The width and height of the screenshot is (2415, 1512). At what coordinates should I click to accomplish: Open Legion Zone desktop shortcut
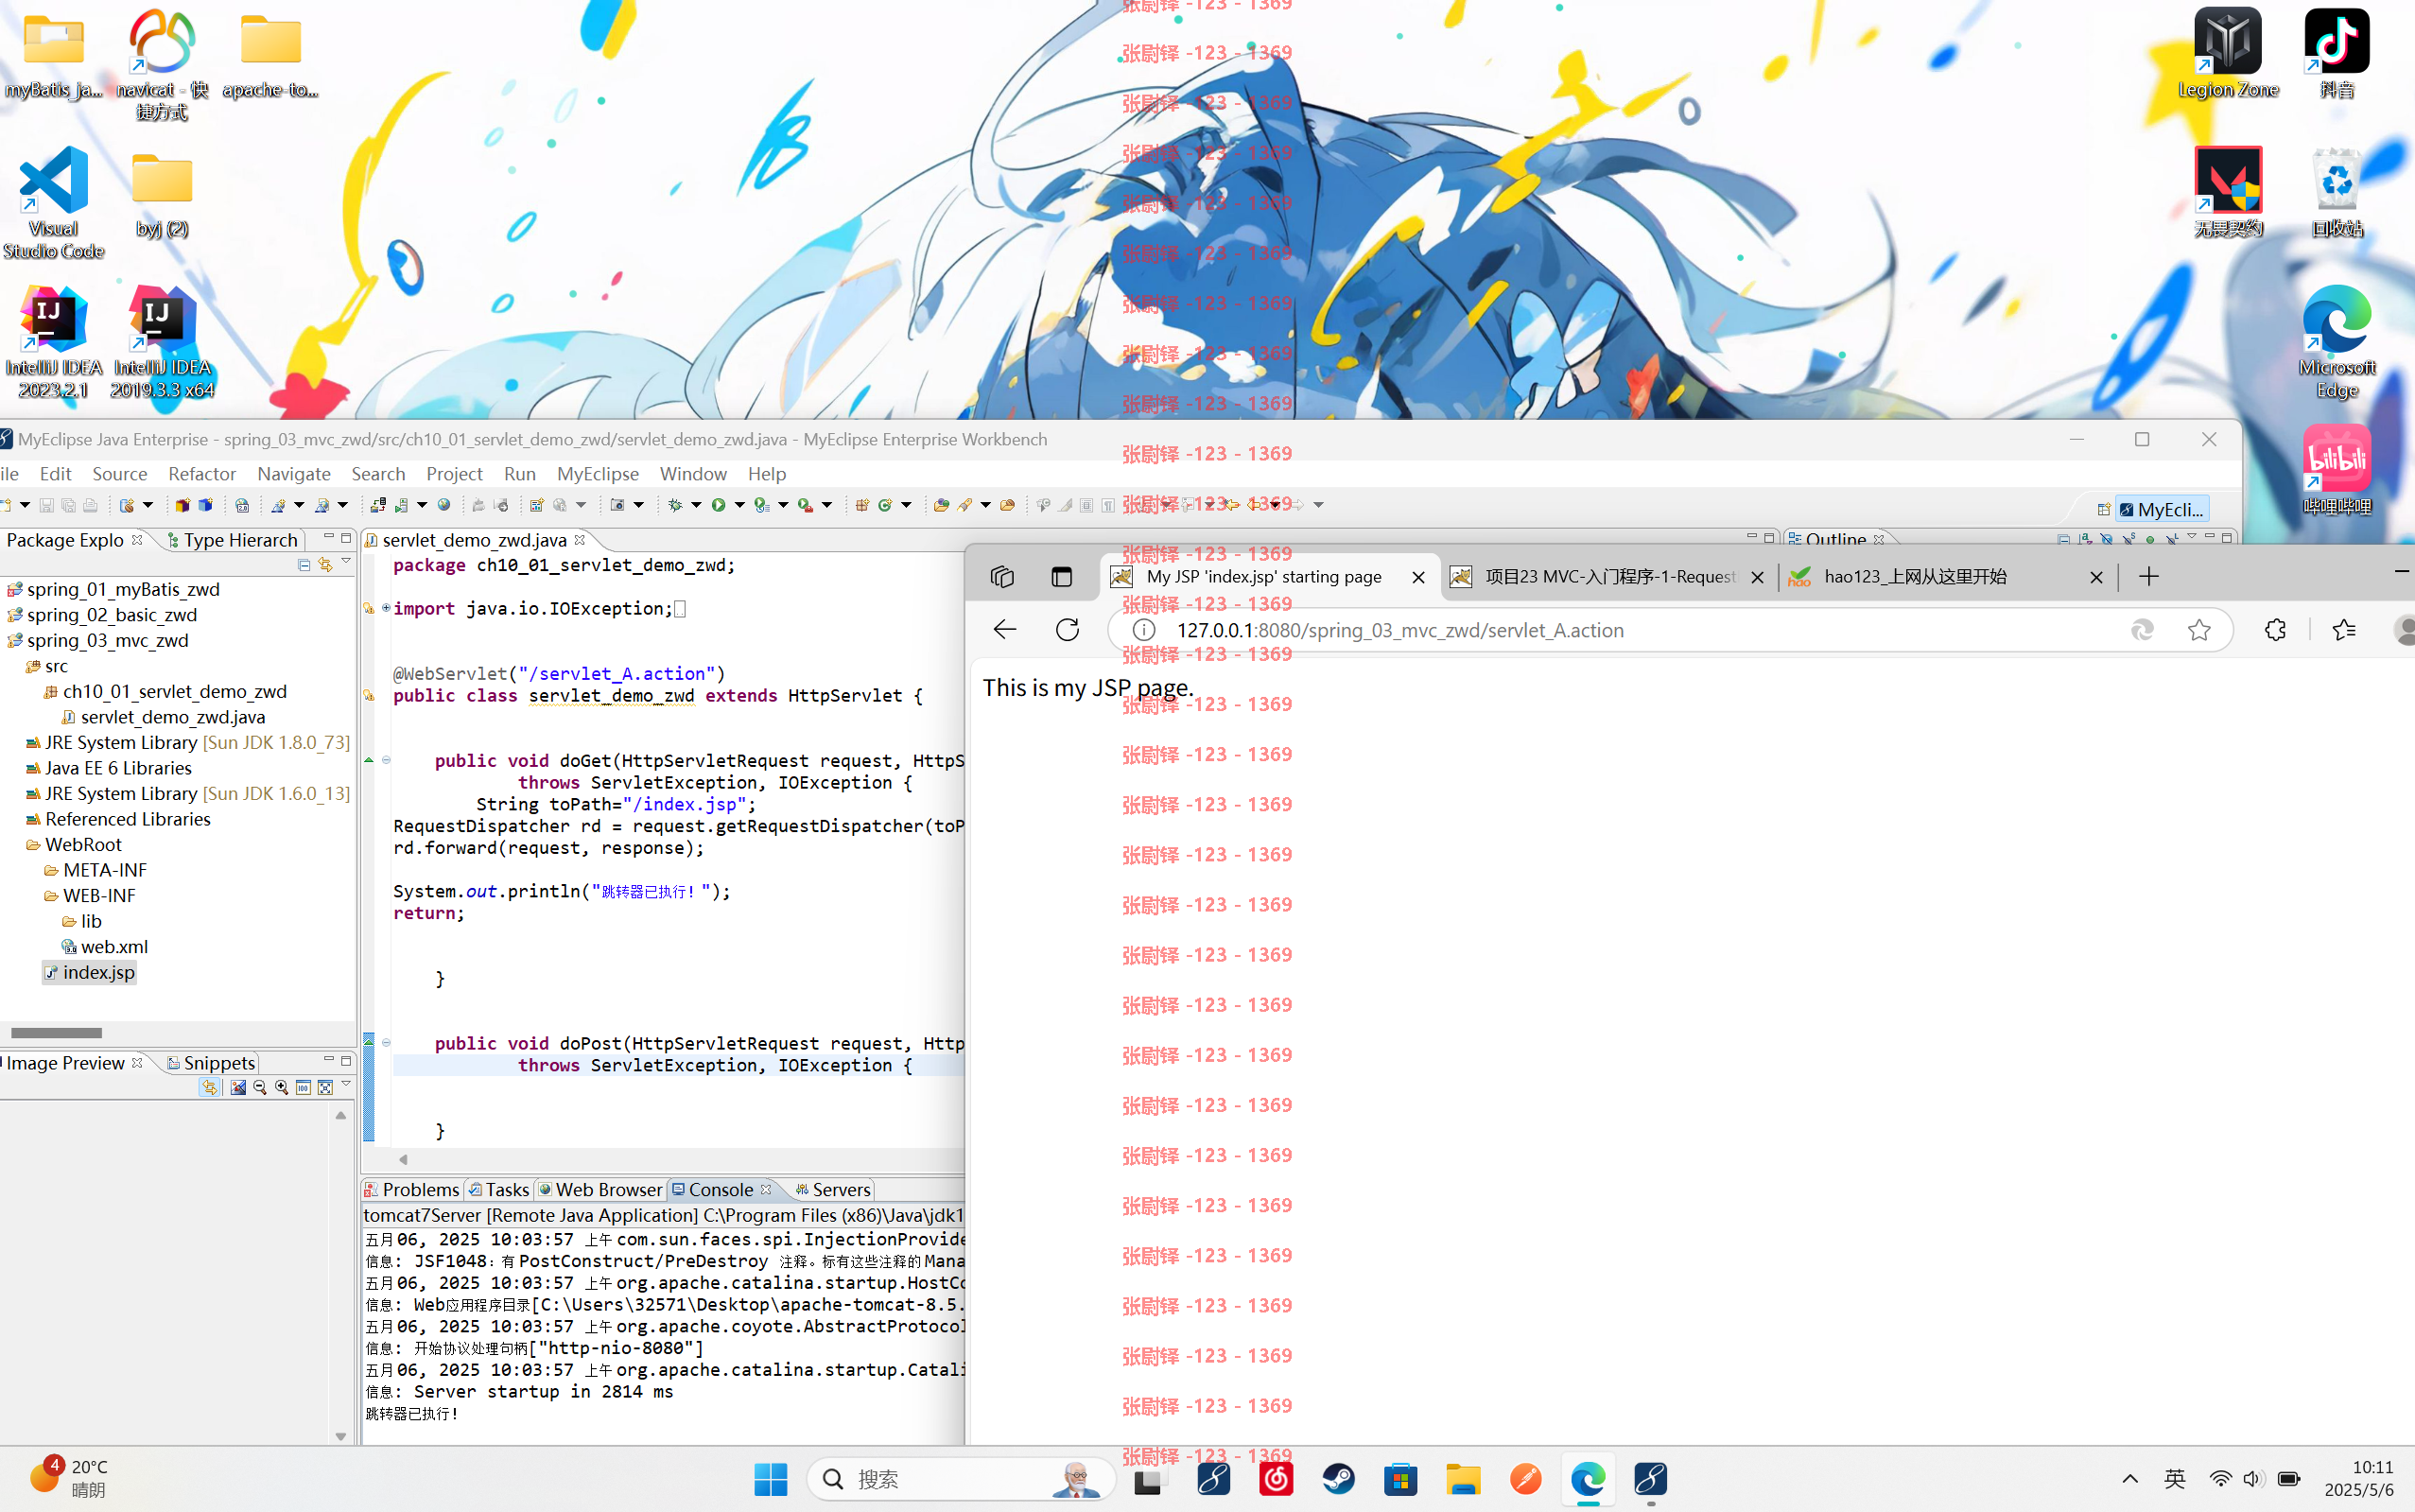click(x=2227, y=53)
